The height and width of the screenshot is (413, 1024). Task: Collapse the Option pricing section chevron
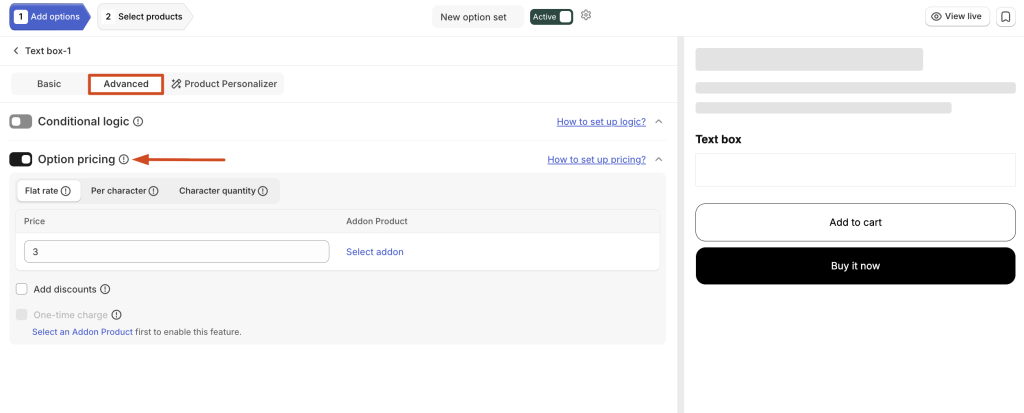click(659, 159)
